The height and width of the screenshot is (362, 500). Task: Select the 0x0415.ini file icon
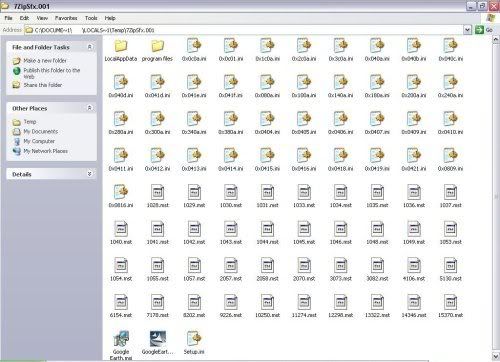click(267, 156)
